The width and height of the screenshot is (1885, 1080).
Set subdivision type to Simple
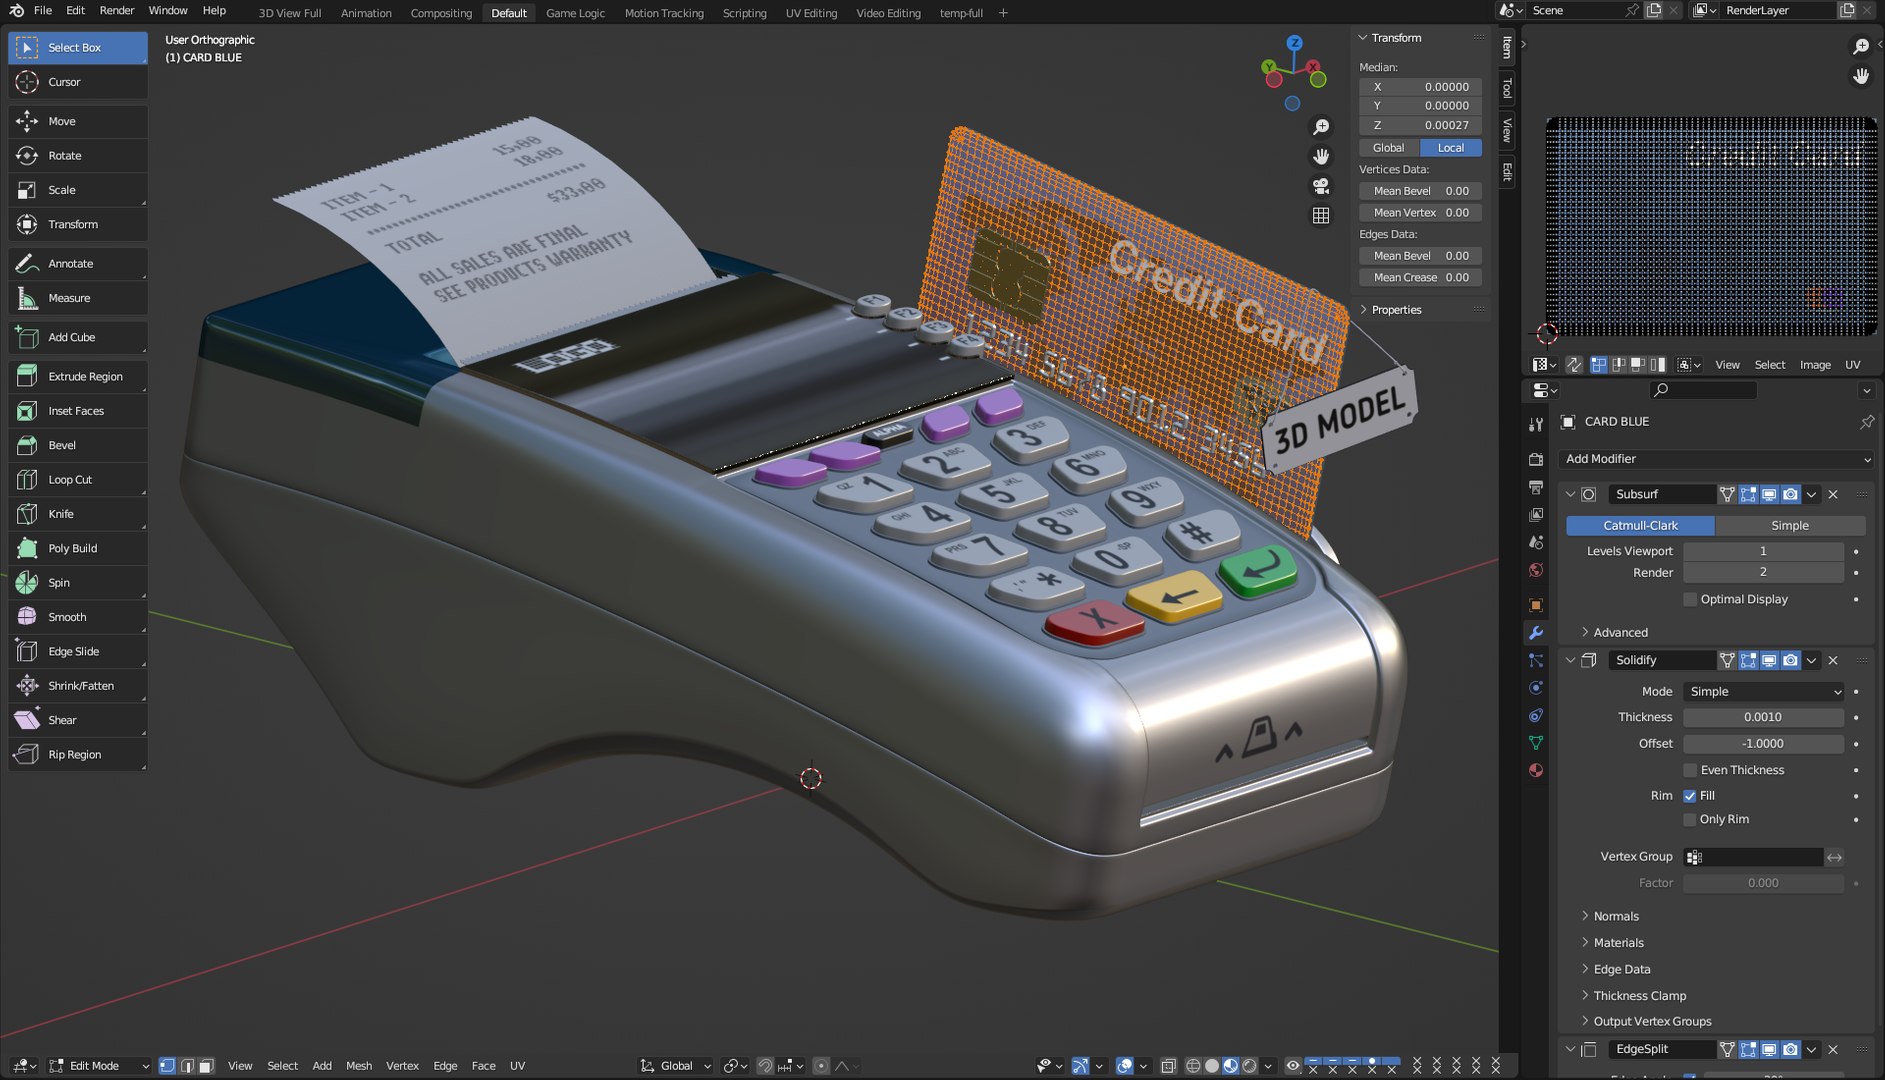point(1789,525)
